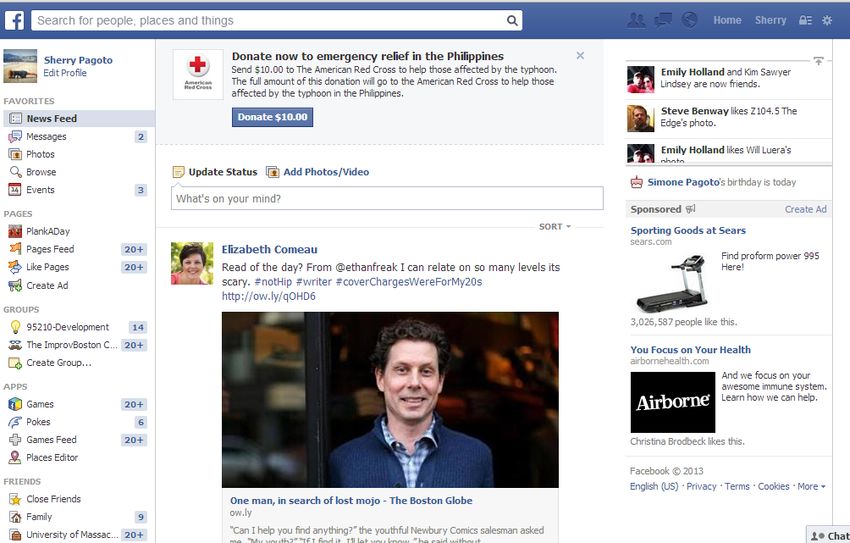
Task: Click the Terms footer link
Action: (x=737, y=487)
